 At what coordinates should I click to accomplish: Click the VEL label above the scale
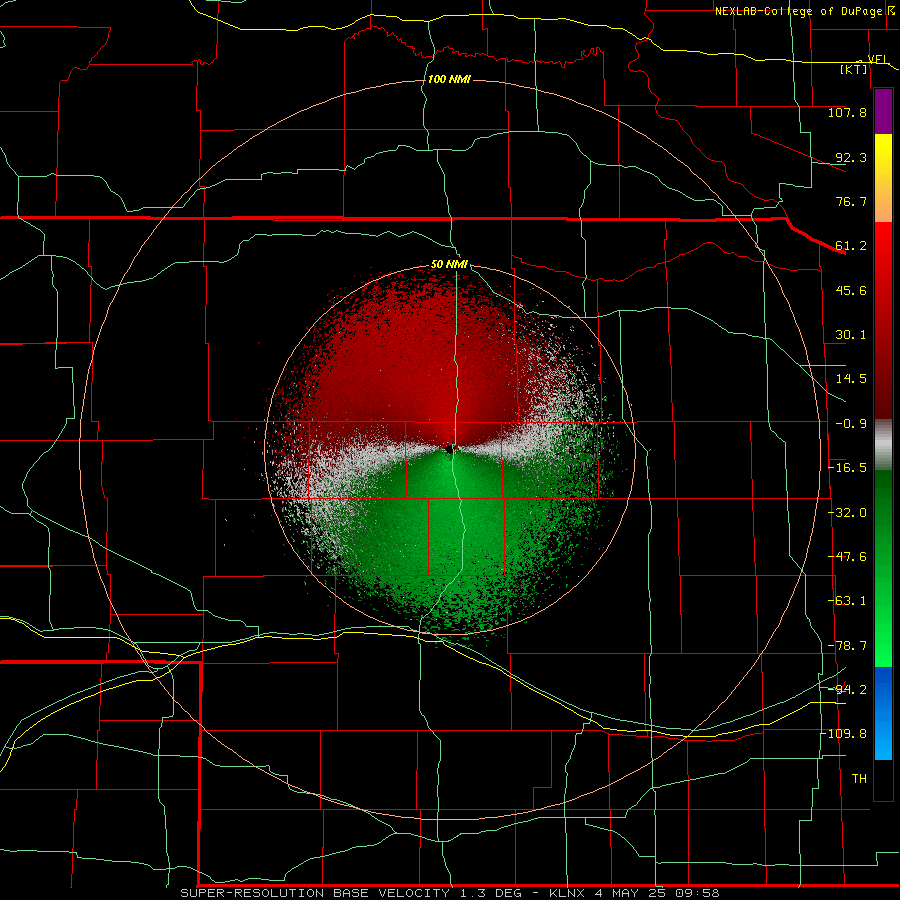(878, 59)
